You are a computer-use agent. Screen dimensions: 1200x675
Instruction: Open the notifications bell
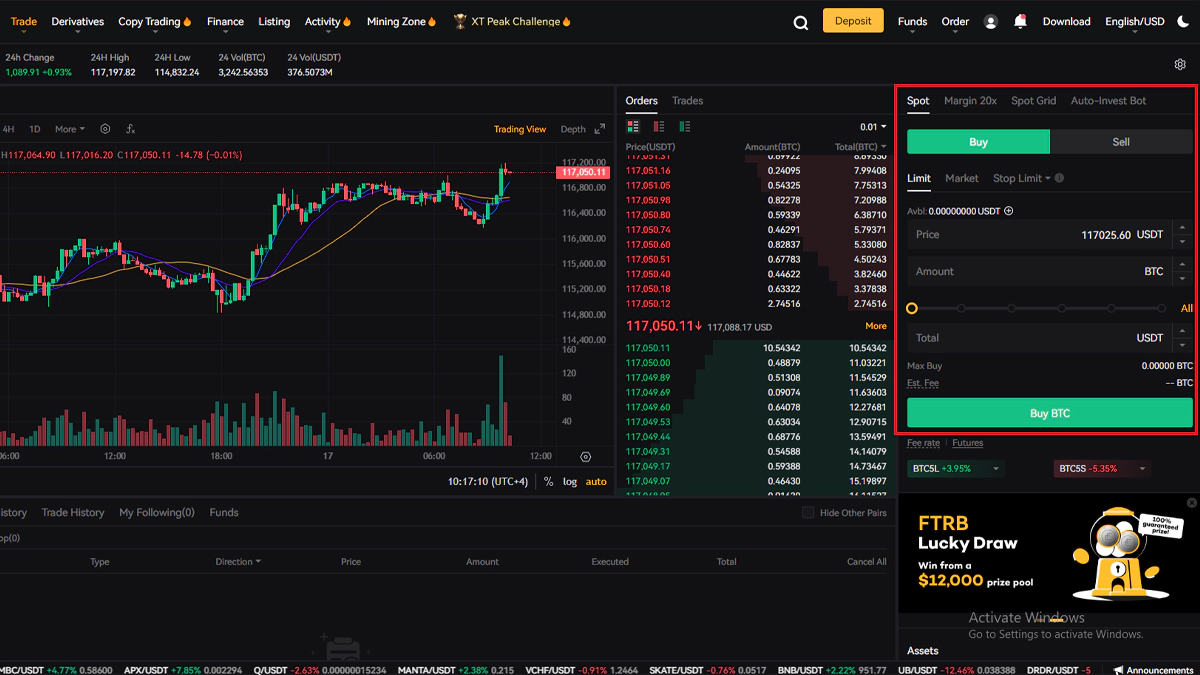[1020, 21]
